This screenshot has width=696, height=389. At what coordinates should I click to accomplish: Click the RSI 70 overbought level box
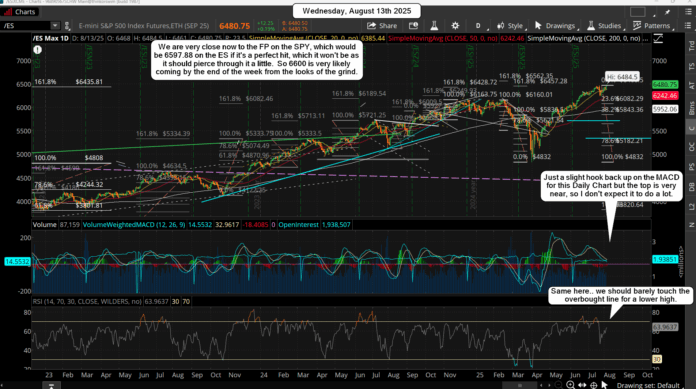point(186,302)
